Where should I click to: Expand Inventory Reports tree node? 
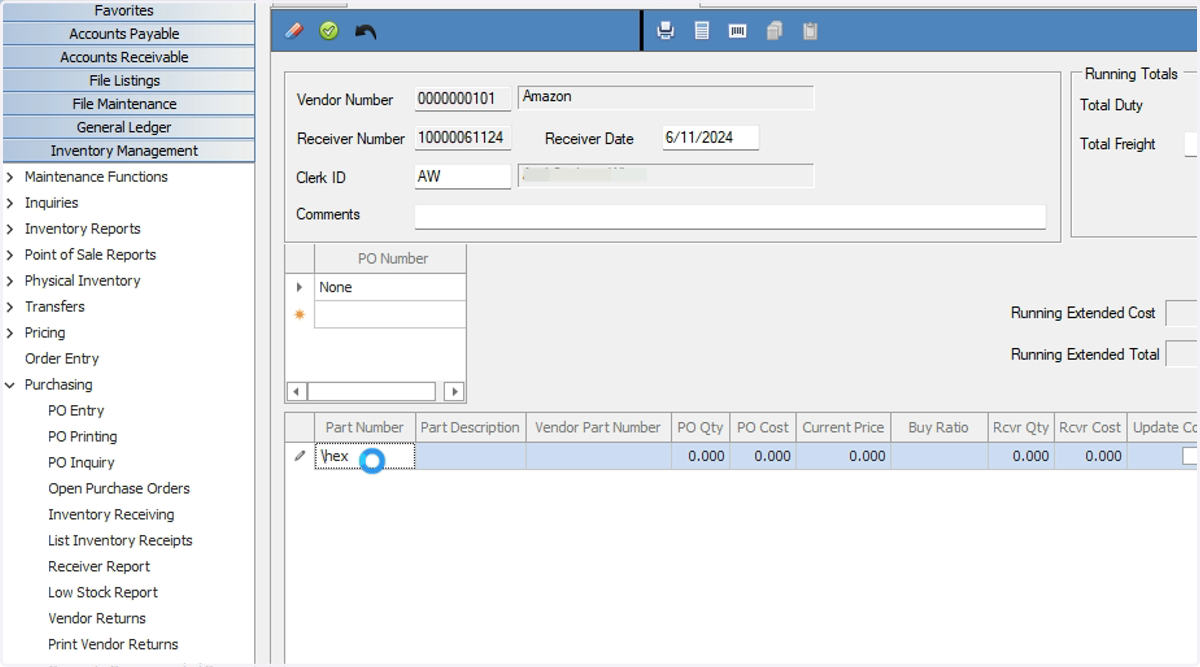click(10, 229)
